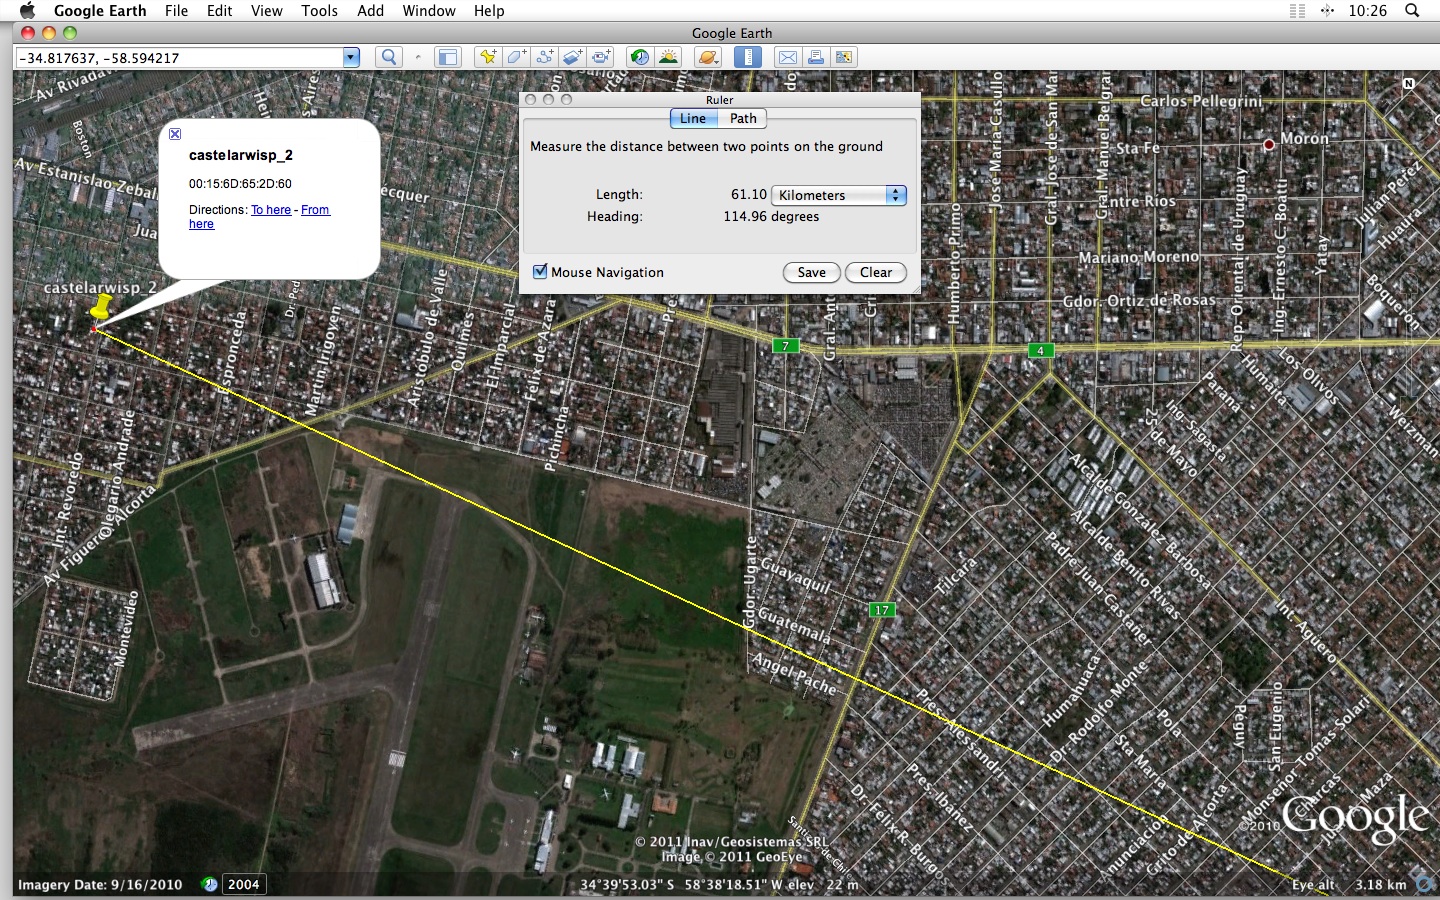Click the Email envelope icon
The height and width of the screenshot is (900, 1440).
click(x=788, y=57)
